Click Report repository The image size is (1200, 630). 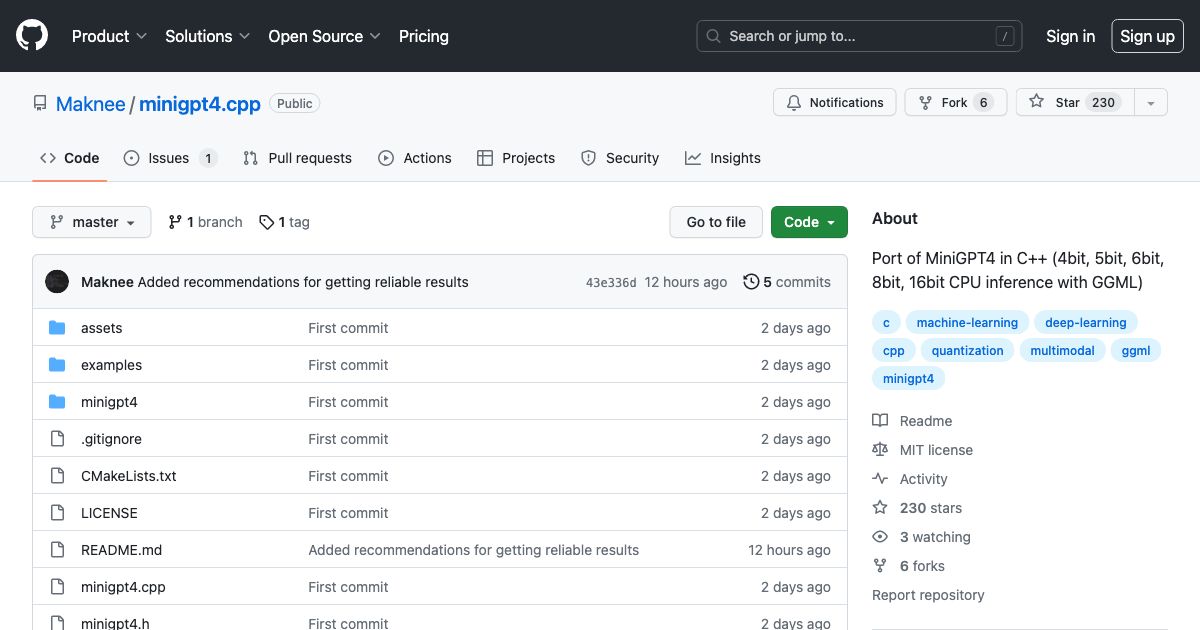(928, 595)
